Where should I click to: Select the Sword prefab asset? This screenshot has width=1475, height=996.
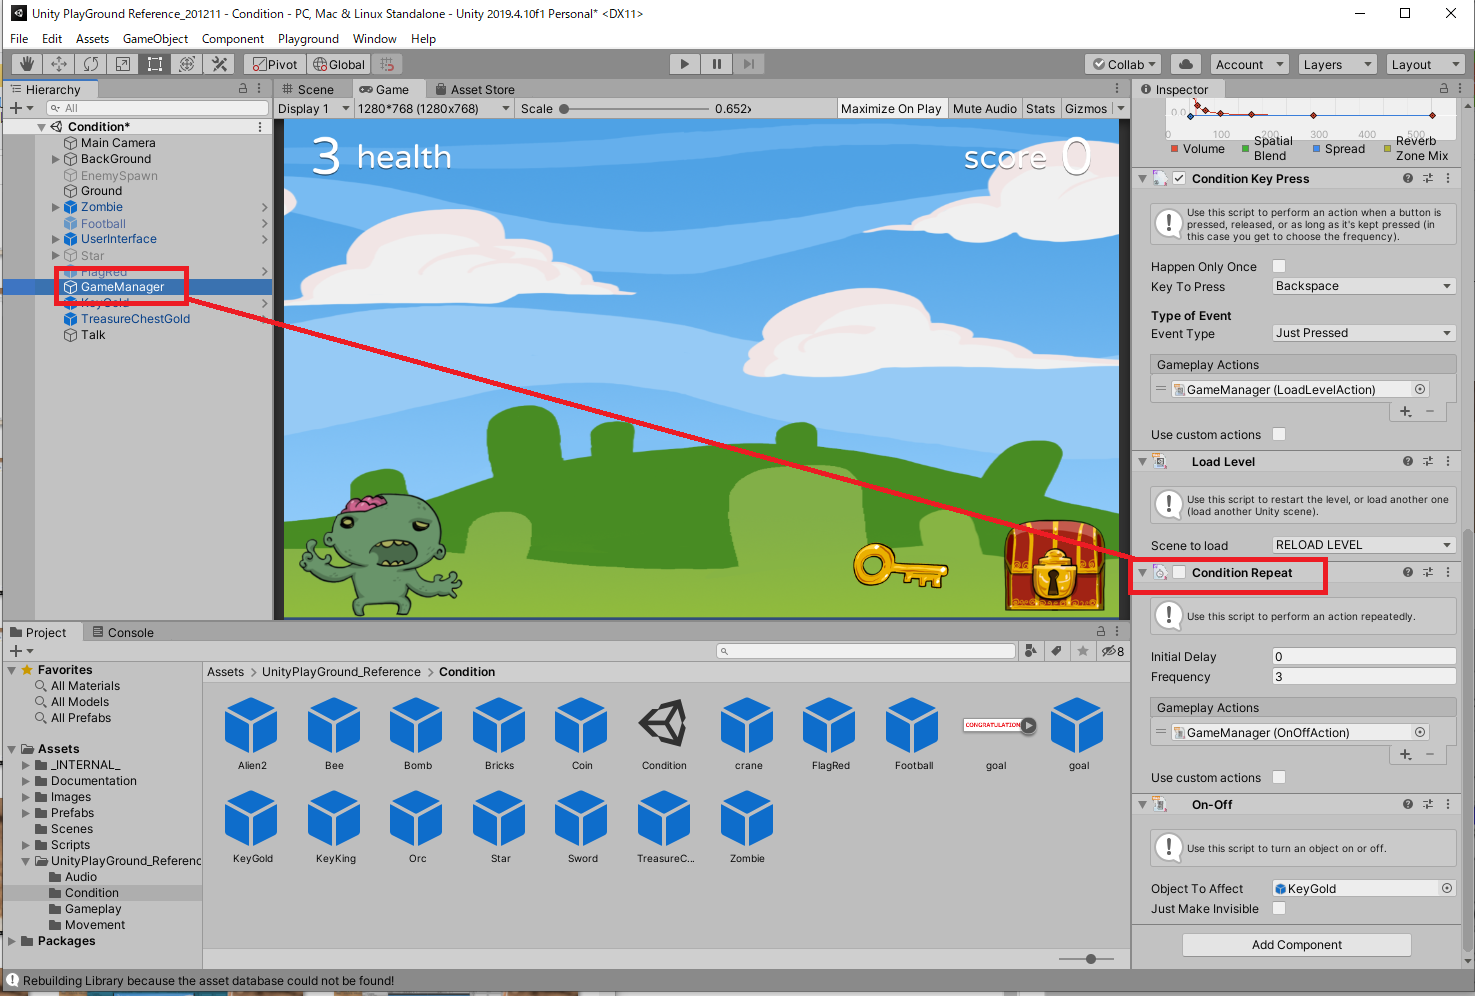pyautogui.click(x=582, y=826)
